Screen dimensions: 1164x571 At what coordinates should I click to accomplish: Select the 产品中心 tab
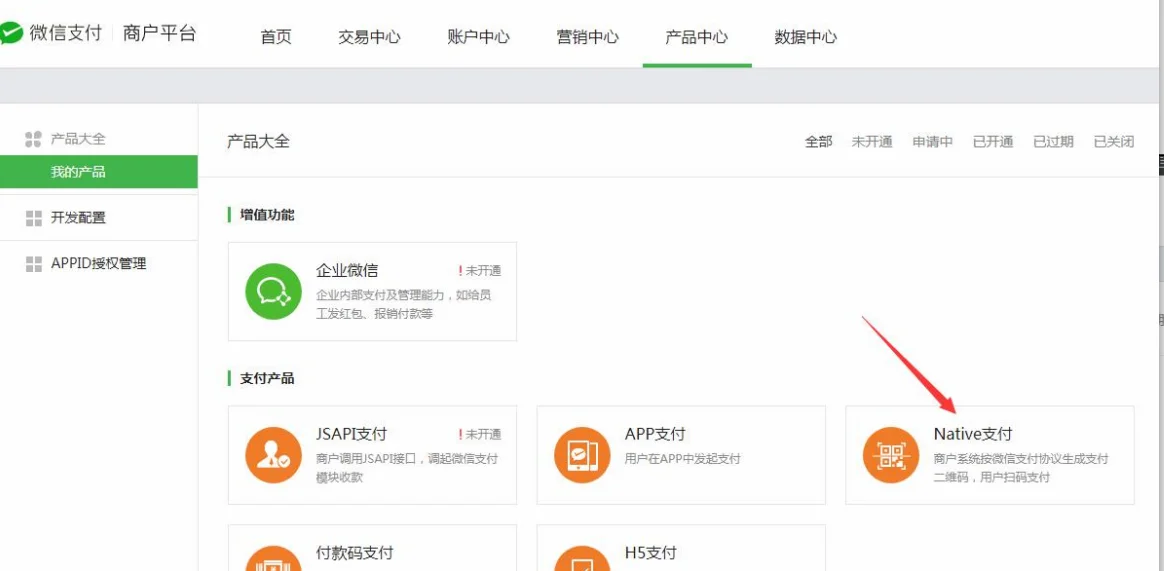[x=696, y=36]
